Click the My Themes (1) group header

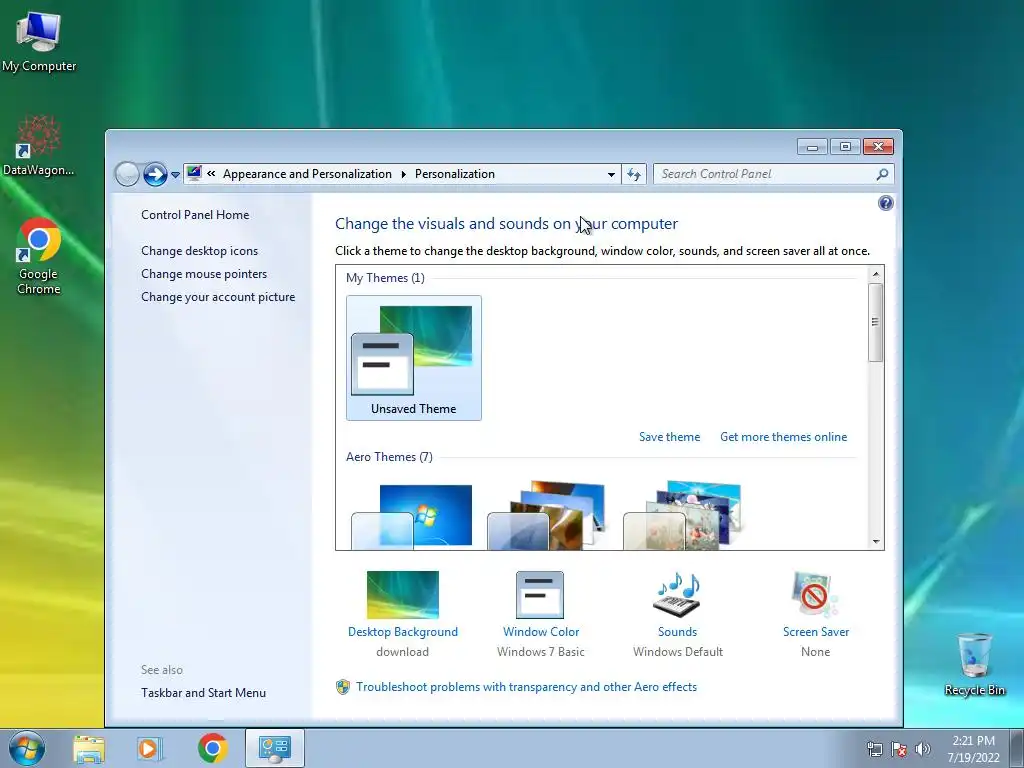point(385,278)
